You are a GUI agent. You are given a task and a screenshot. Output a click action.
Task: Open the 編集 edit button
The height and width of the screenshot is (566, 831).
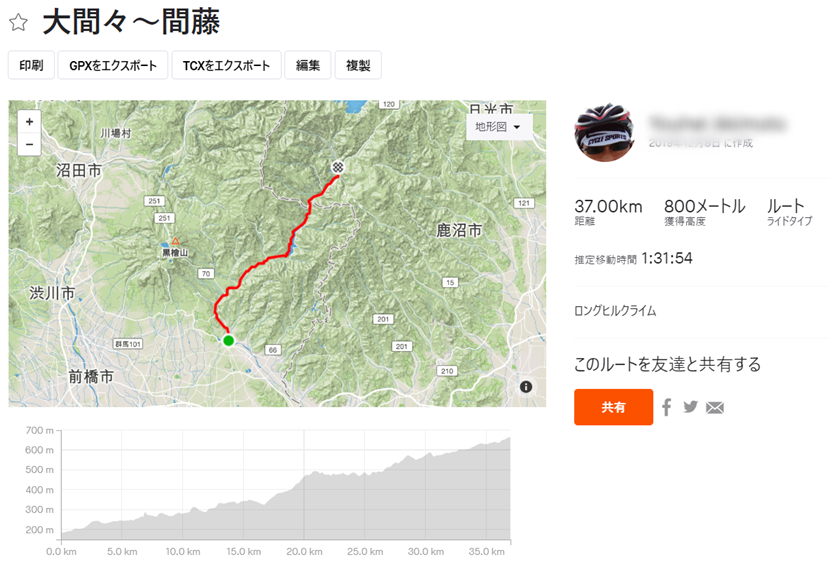point(308,65)
